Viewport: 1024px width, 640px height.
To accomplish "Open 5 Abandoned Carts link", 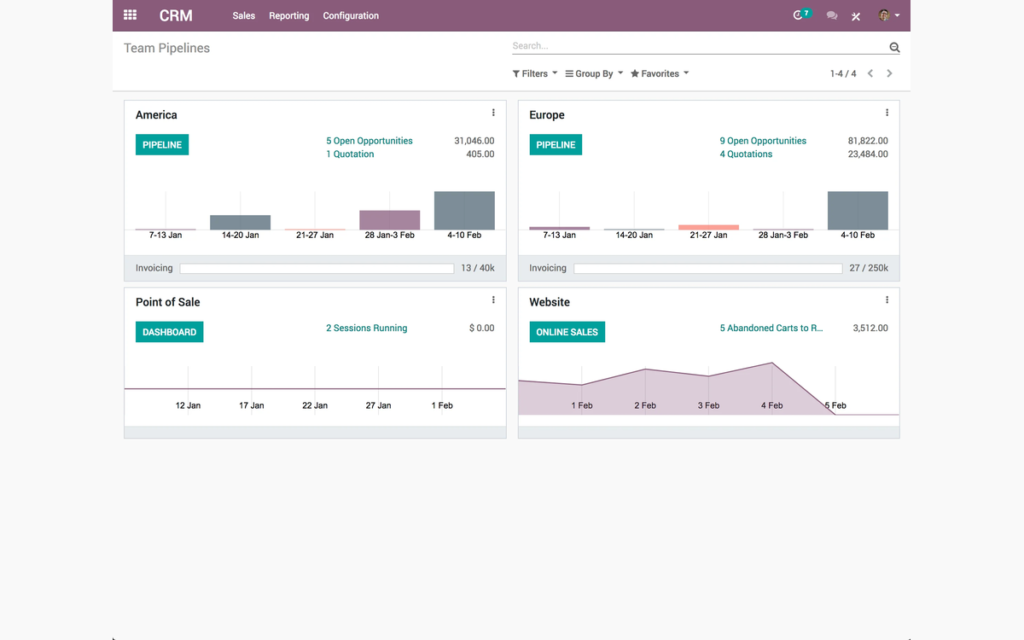I will pos(771,328).
